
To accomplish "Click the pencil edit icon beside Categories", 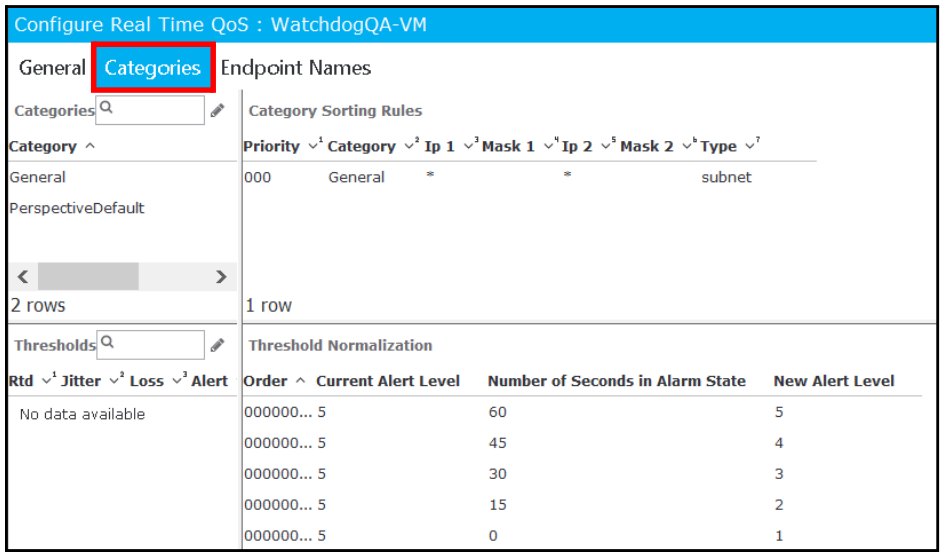I will point(217,110).
